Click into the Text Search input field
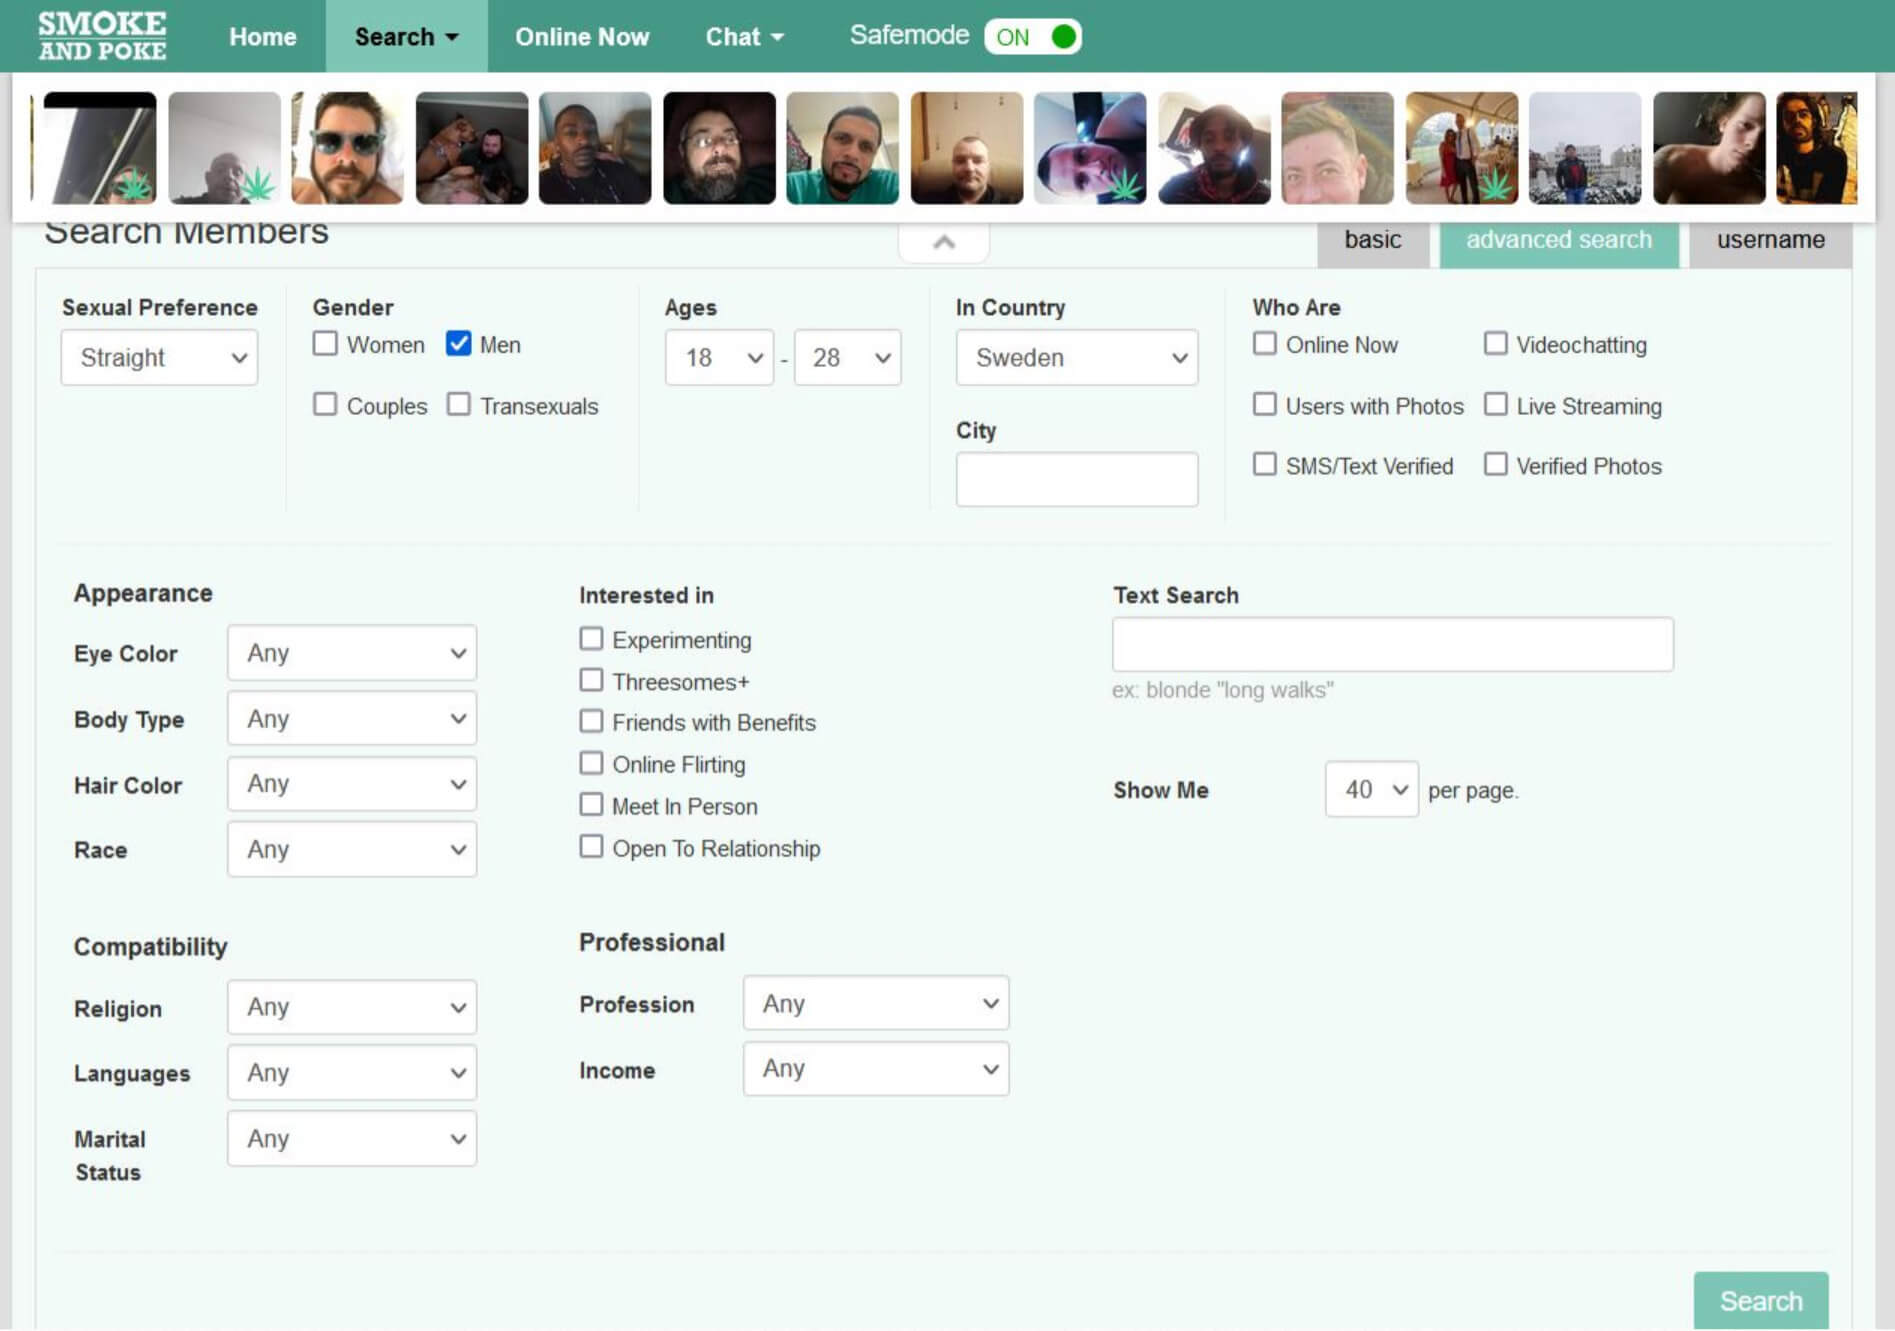Screen dimensions: 1895x1331 1392,645
